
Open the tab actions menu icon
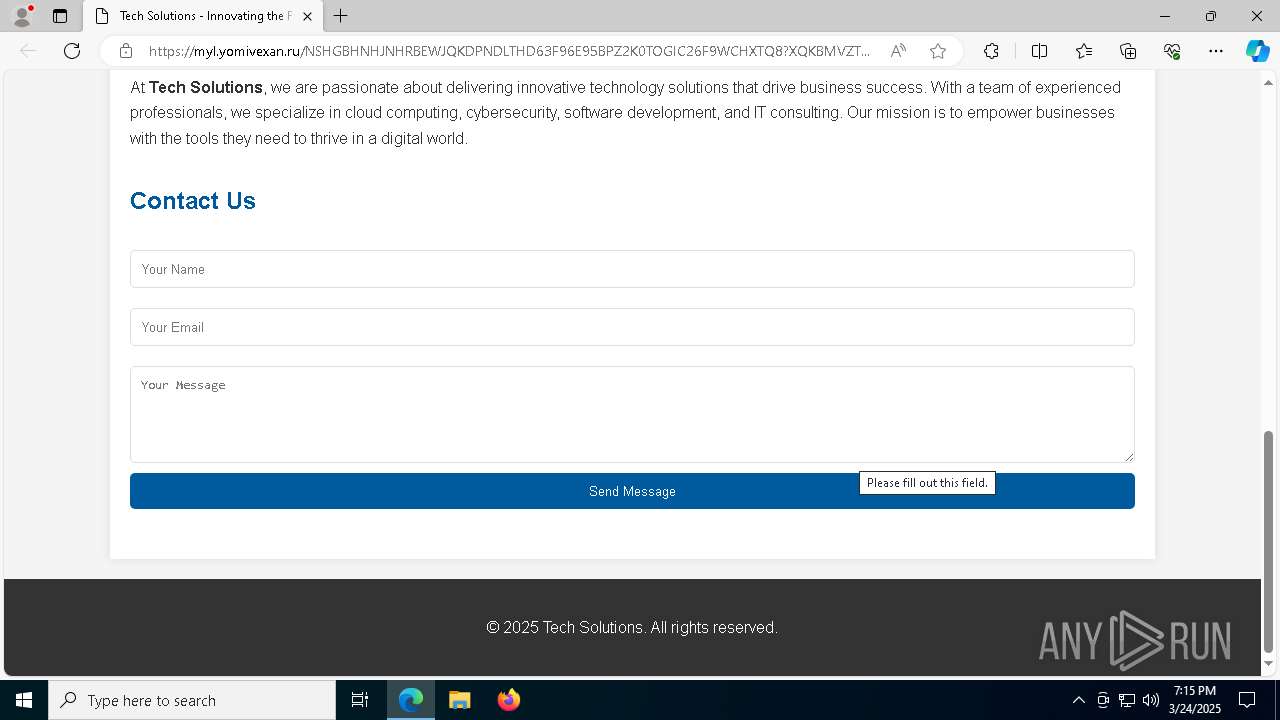click(x=60, y=16)
